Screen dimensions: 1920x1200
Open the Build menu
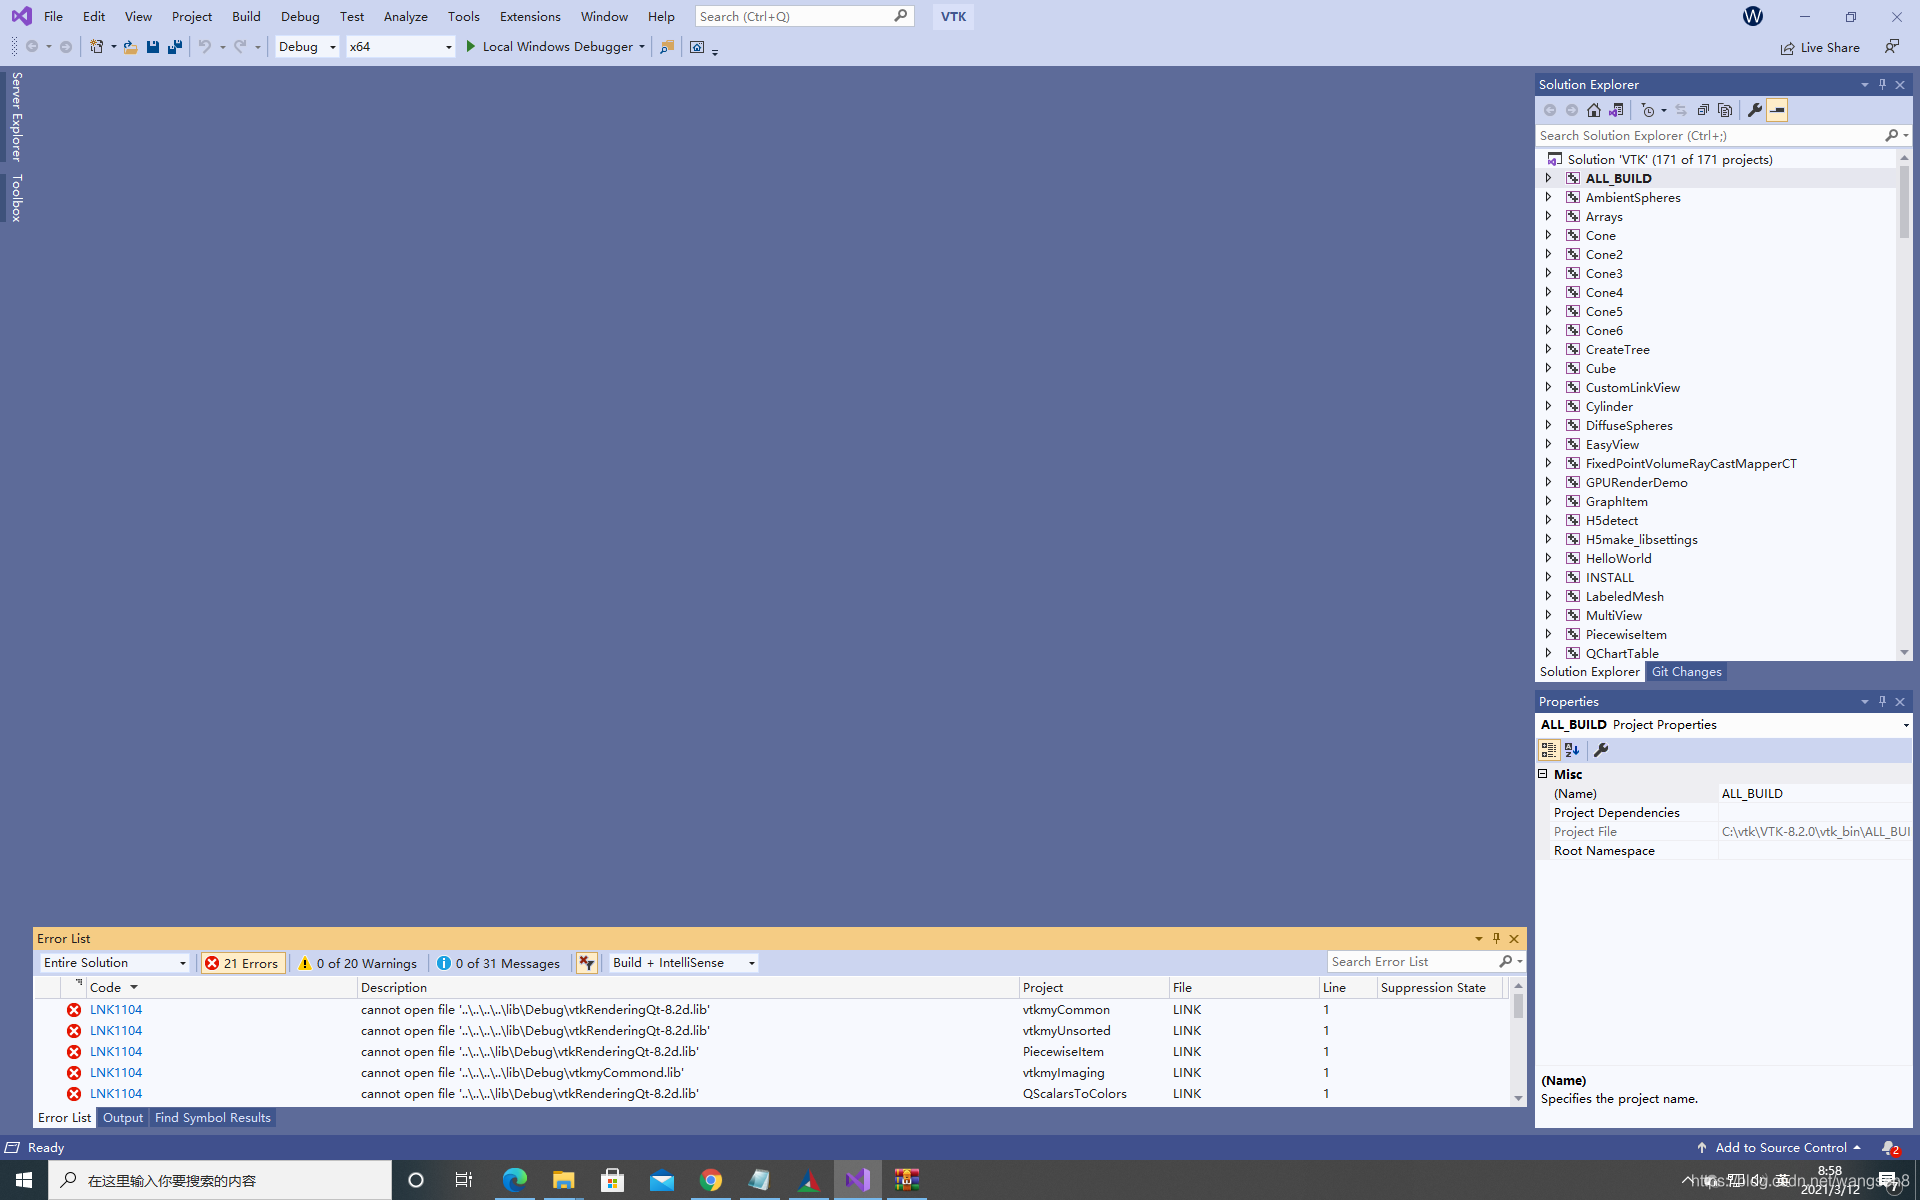click(x=246, y=16)
